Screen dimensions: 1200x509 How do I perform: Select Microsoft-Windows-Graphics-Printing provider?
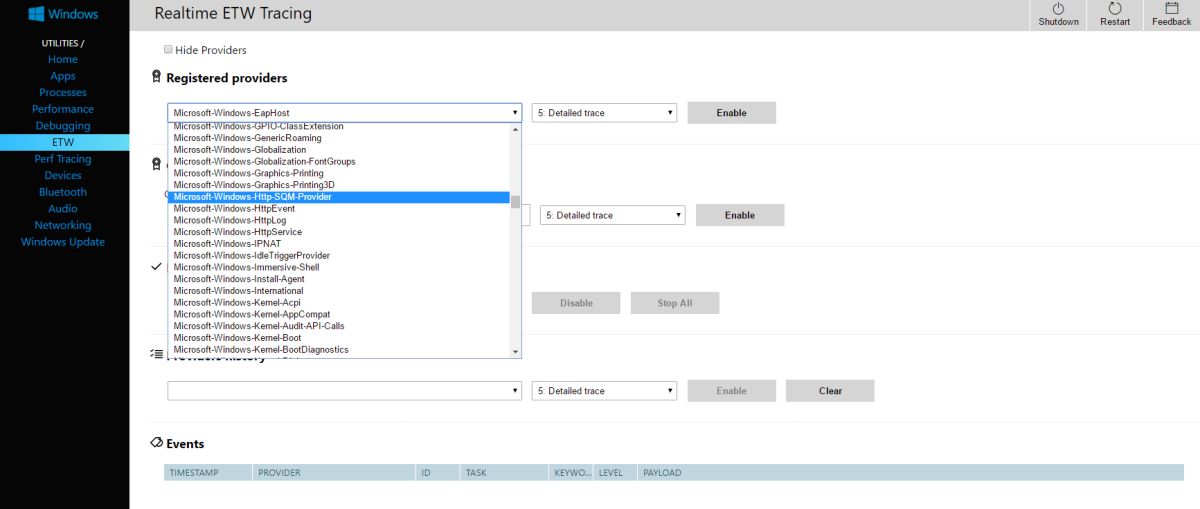[339, 173]
